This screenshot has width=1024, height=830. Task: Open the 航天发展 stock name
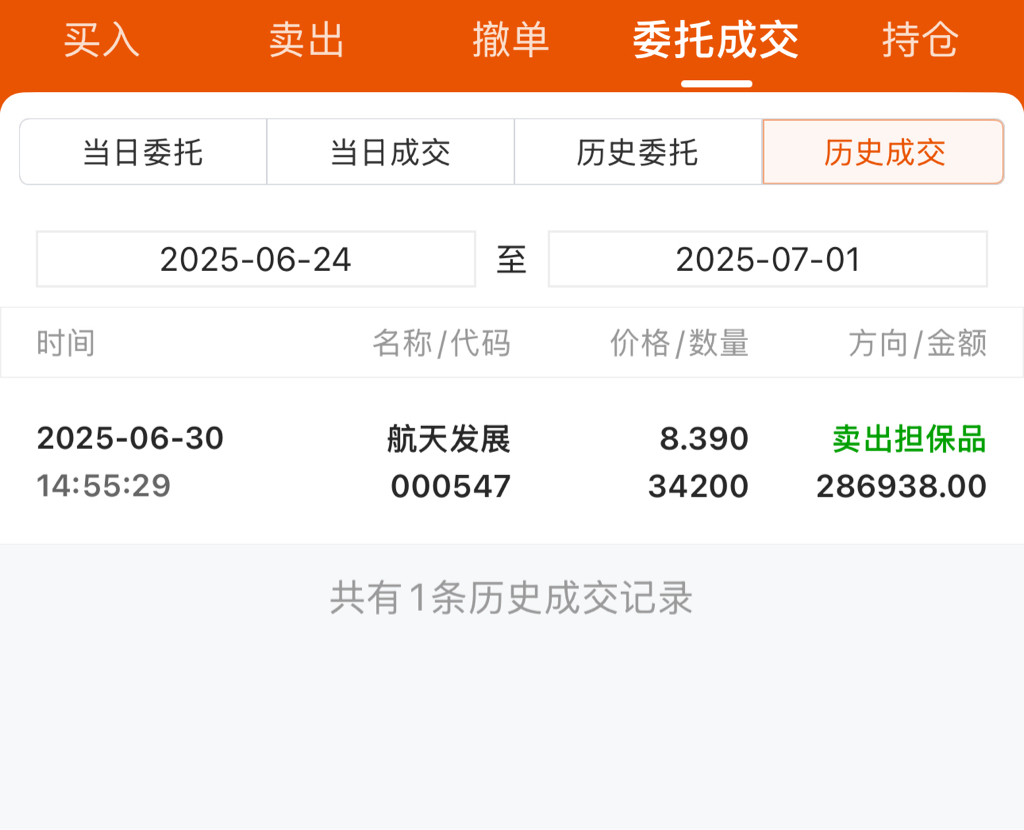point(449,439)
